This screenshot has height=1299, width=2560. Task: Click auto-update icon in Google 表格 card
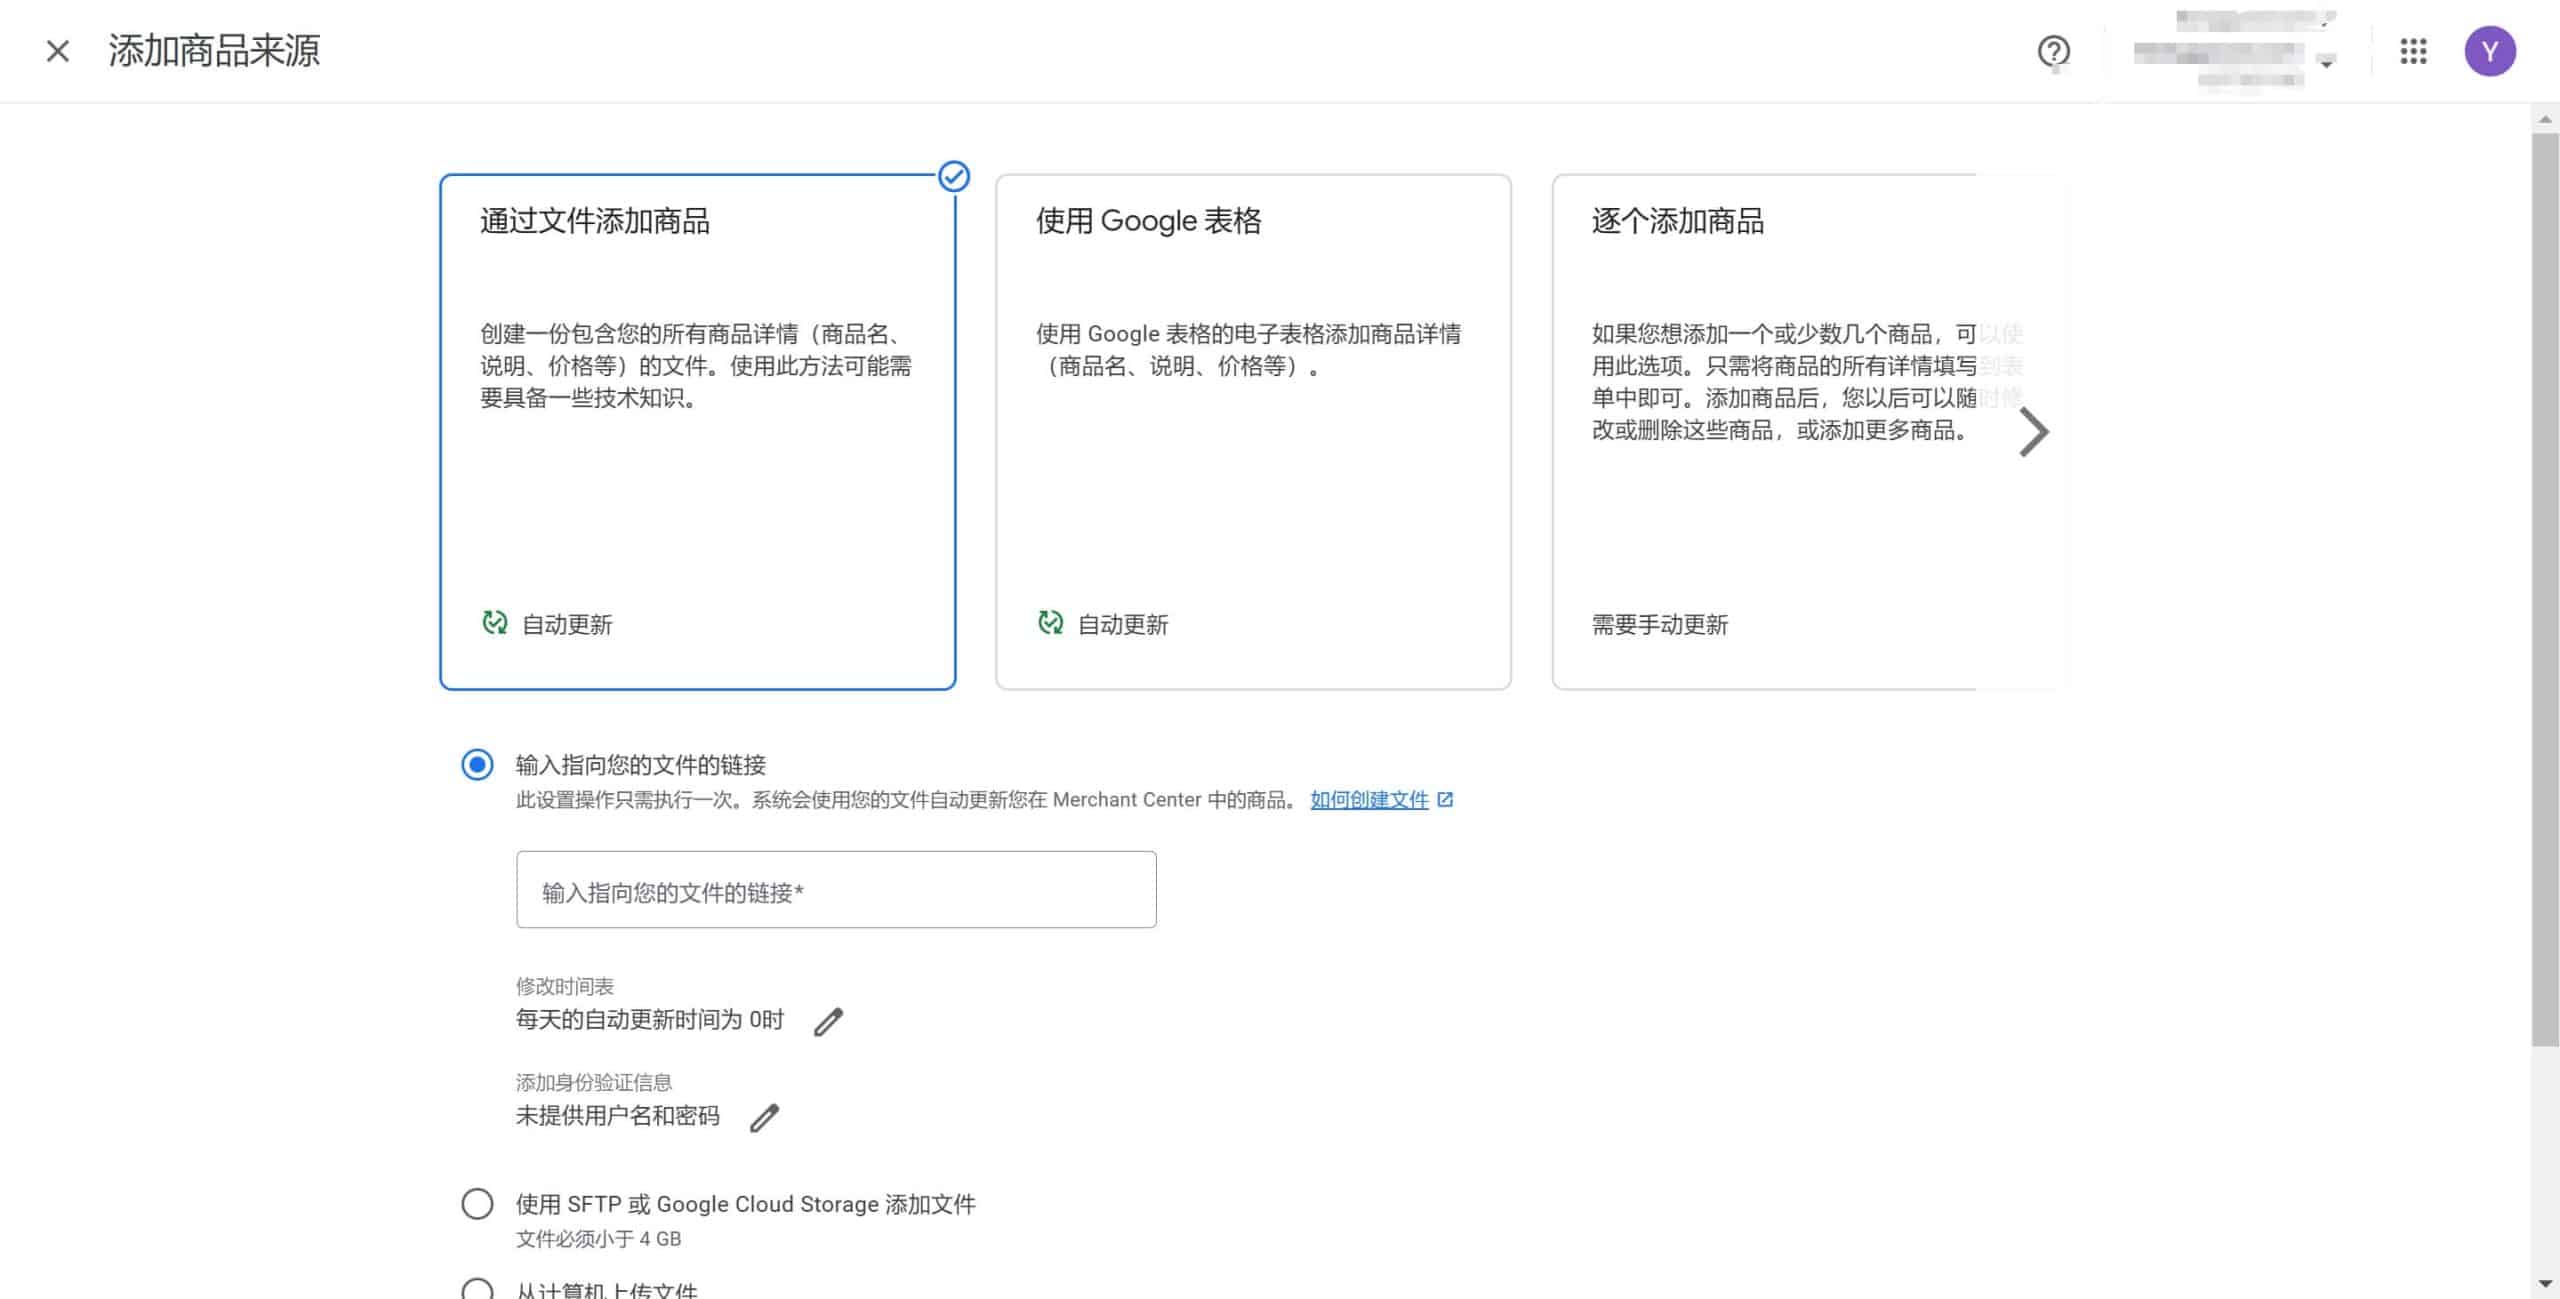tap(1050, 623)
